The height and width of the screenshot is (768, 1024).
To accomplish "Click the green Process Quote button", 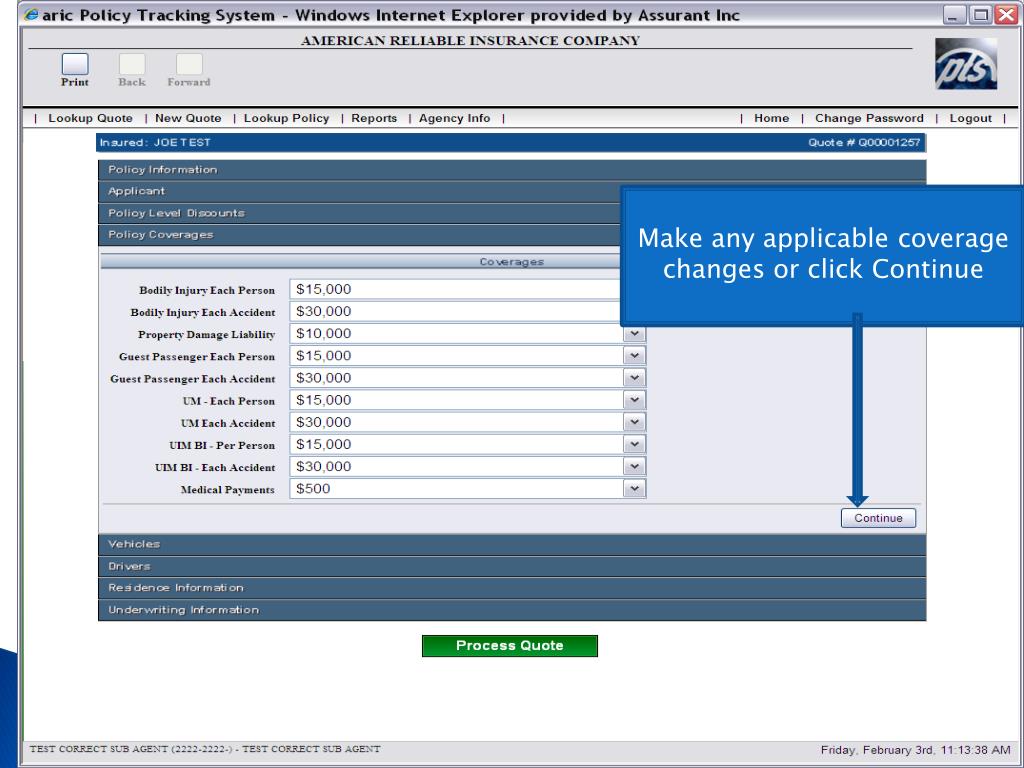I will [x=509, y=646].
